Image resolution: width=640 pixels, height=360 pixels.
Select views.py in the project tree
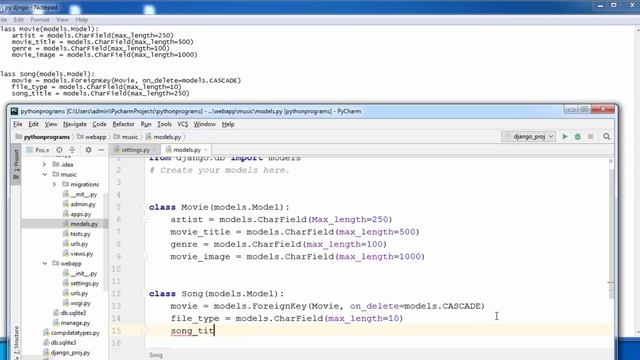[78, 254]
